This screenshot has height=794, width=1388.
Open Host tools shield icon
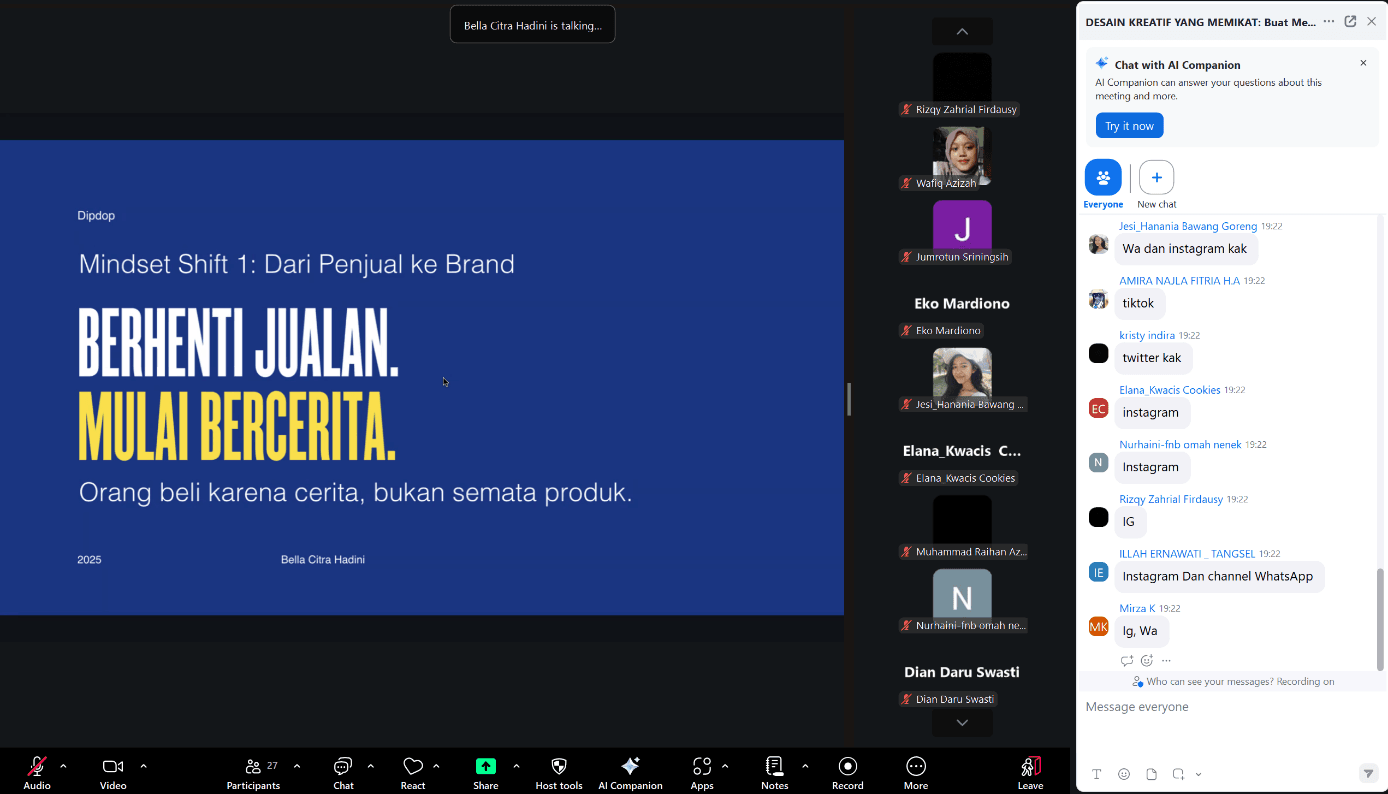(x=559, y=767)
